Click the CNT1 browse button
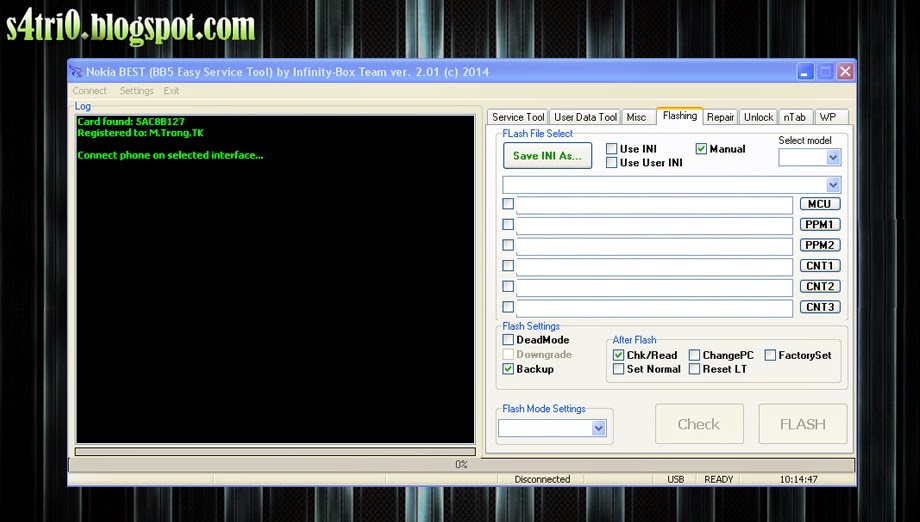The image size is (920, 522). pos(820,265)
